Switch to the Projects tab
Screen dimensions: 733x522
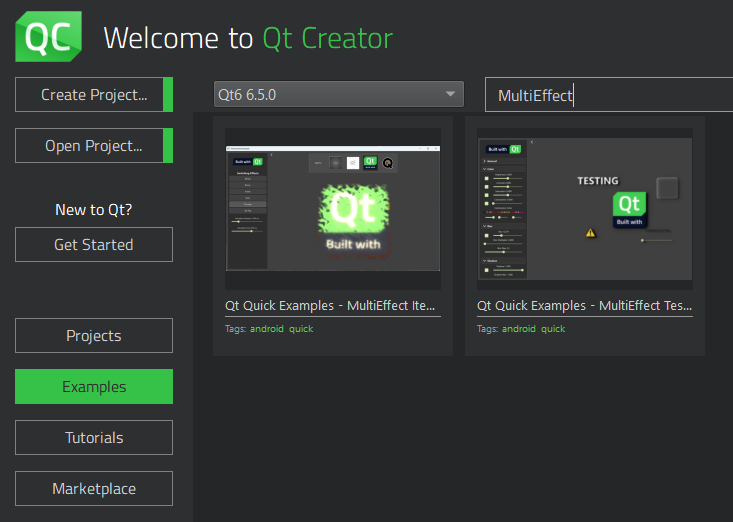coord(94,336)
